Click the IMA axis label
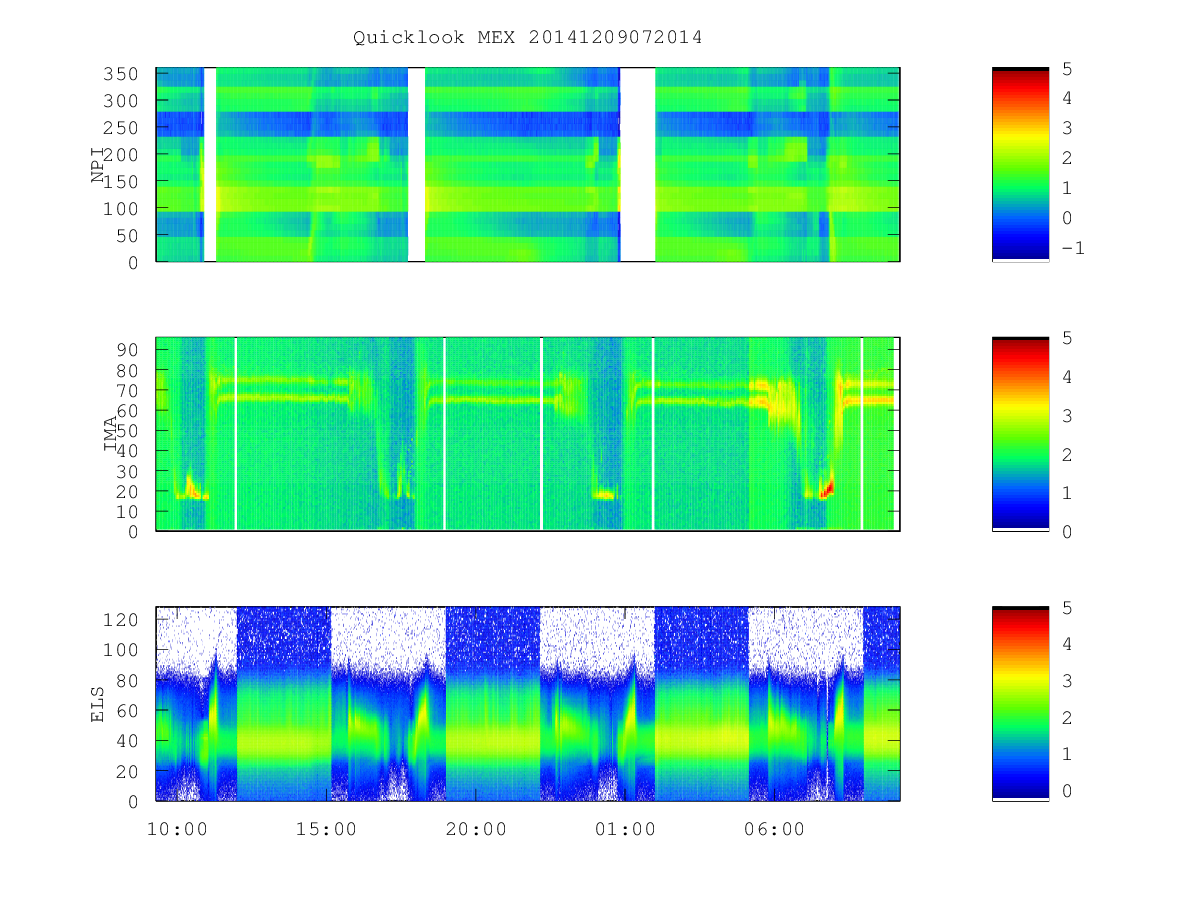This screenshot has width=1200, height=900. [x=111, y=434]
